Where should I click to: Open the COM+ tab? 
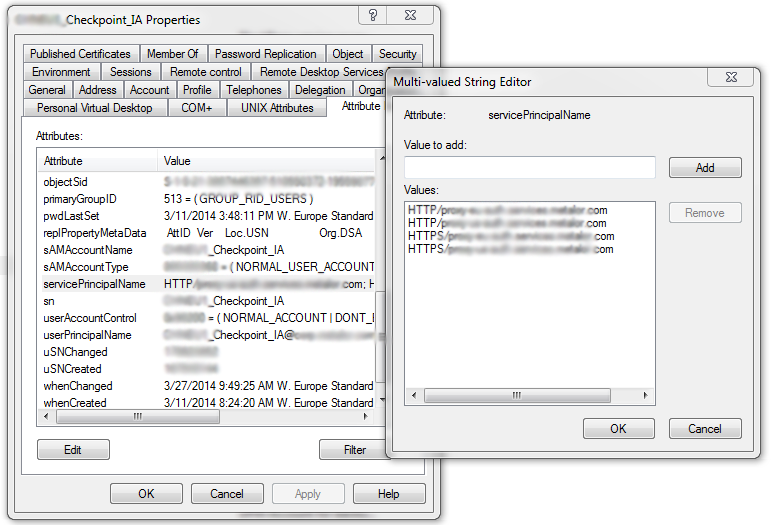click(x=197, y=108)
